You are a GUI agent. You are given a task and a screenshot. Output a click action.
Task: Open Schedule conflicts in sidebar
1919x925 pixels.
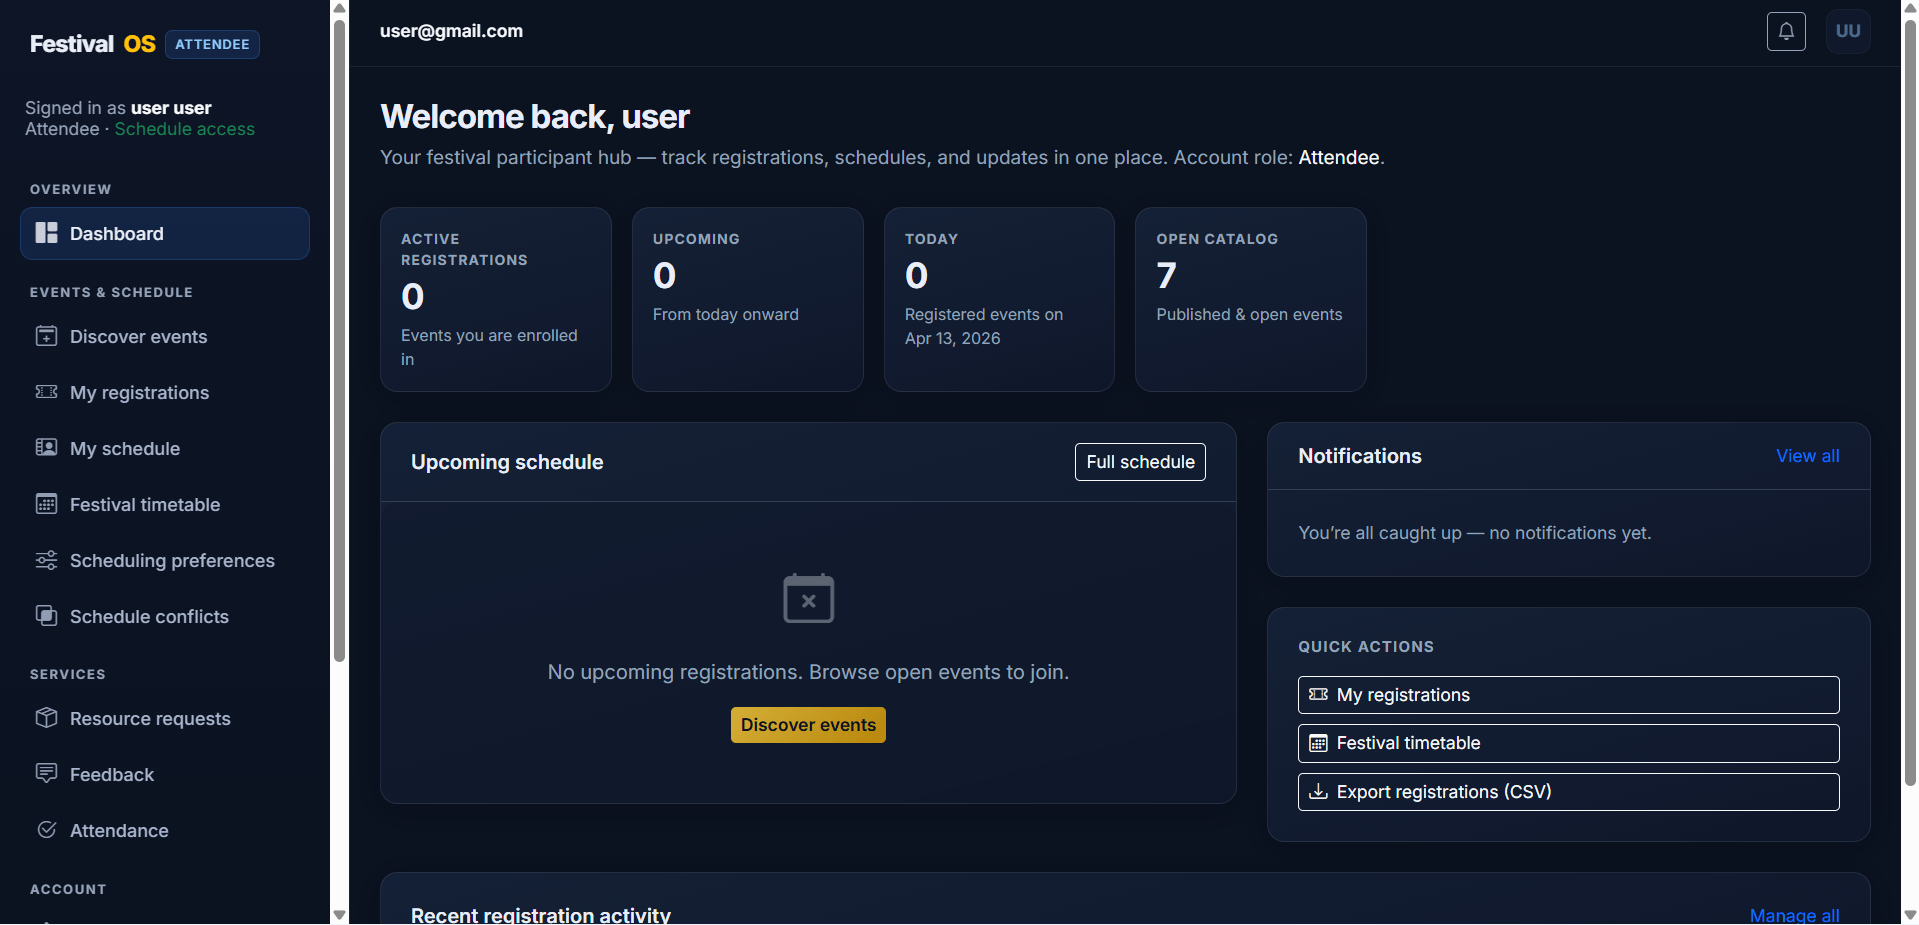(165, 616)
